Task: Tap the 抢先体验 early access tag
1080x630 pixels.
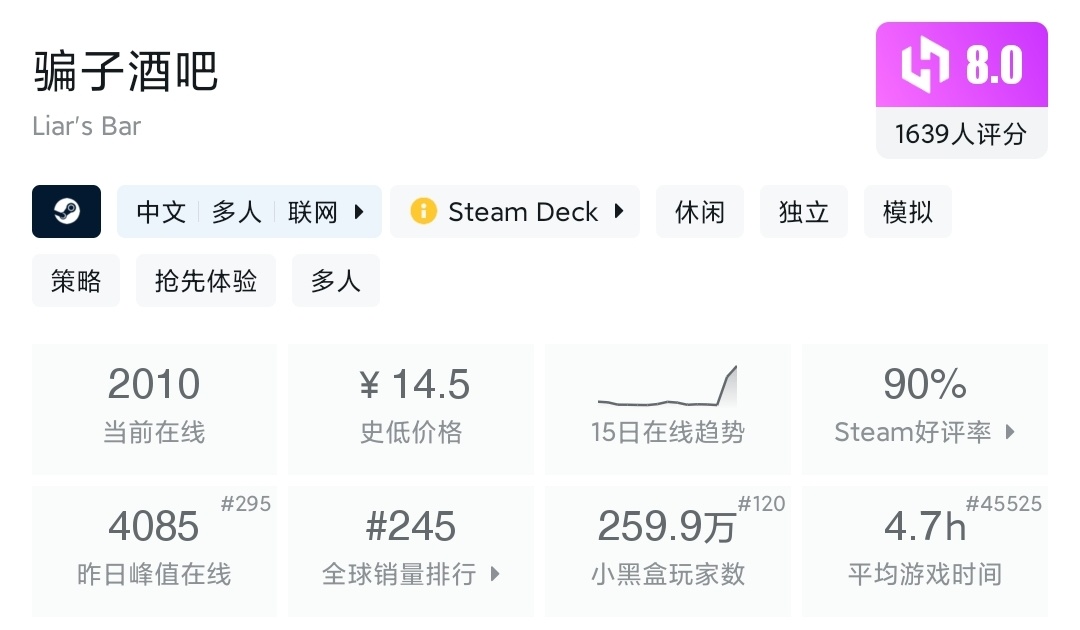Action: point(206,281)
